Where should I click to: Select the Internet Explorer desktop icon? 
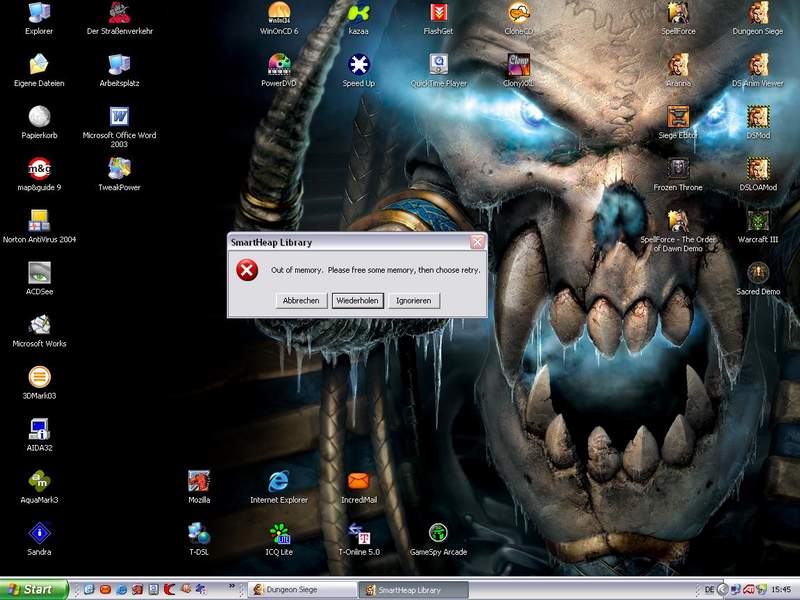pyautogui.click(x=279, y=481)
